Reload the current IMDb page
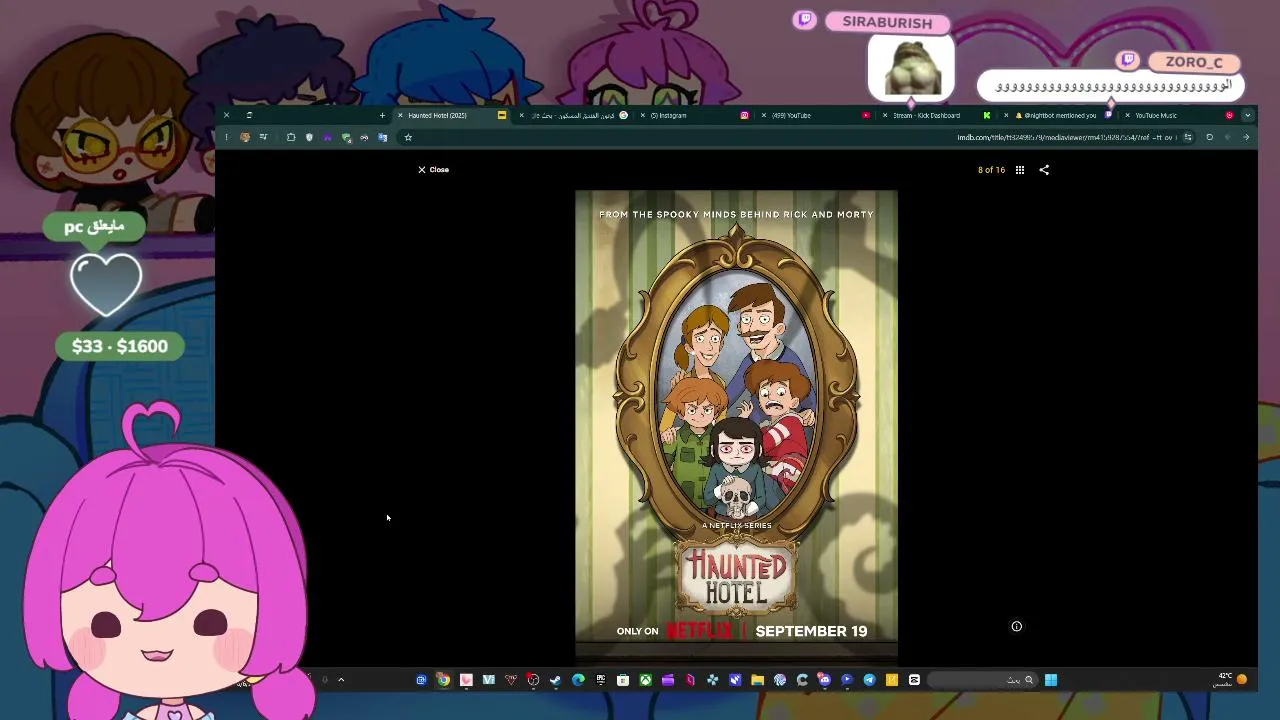 pos(1209,137)
